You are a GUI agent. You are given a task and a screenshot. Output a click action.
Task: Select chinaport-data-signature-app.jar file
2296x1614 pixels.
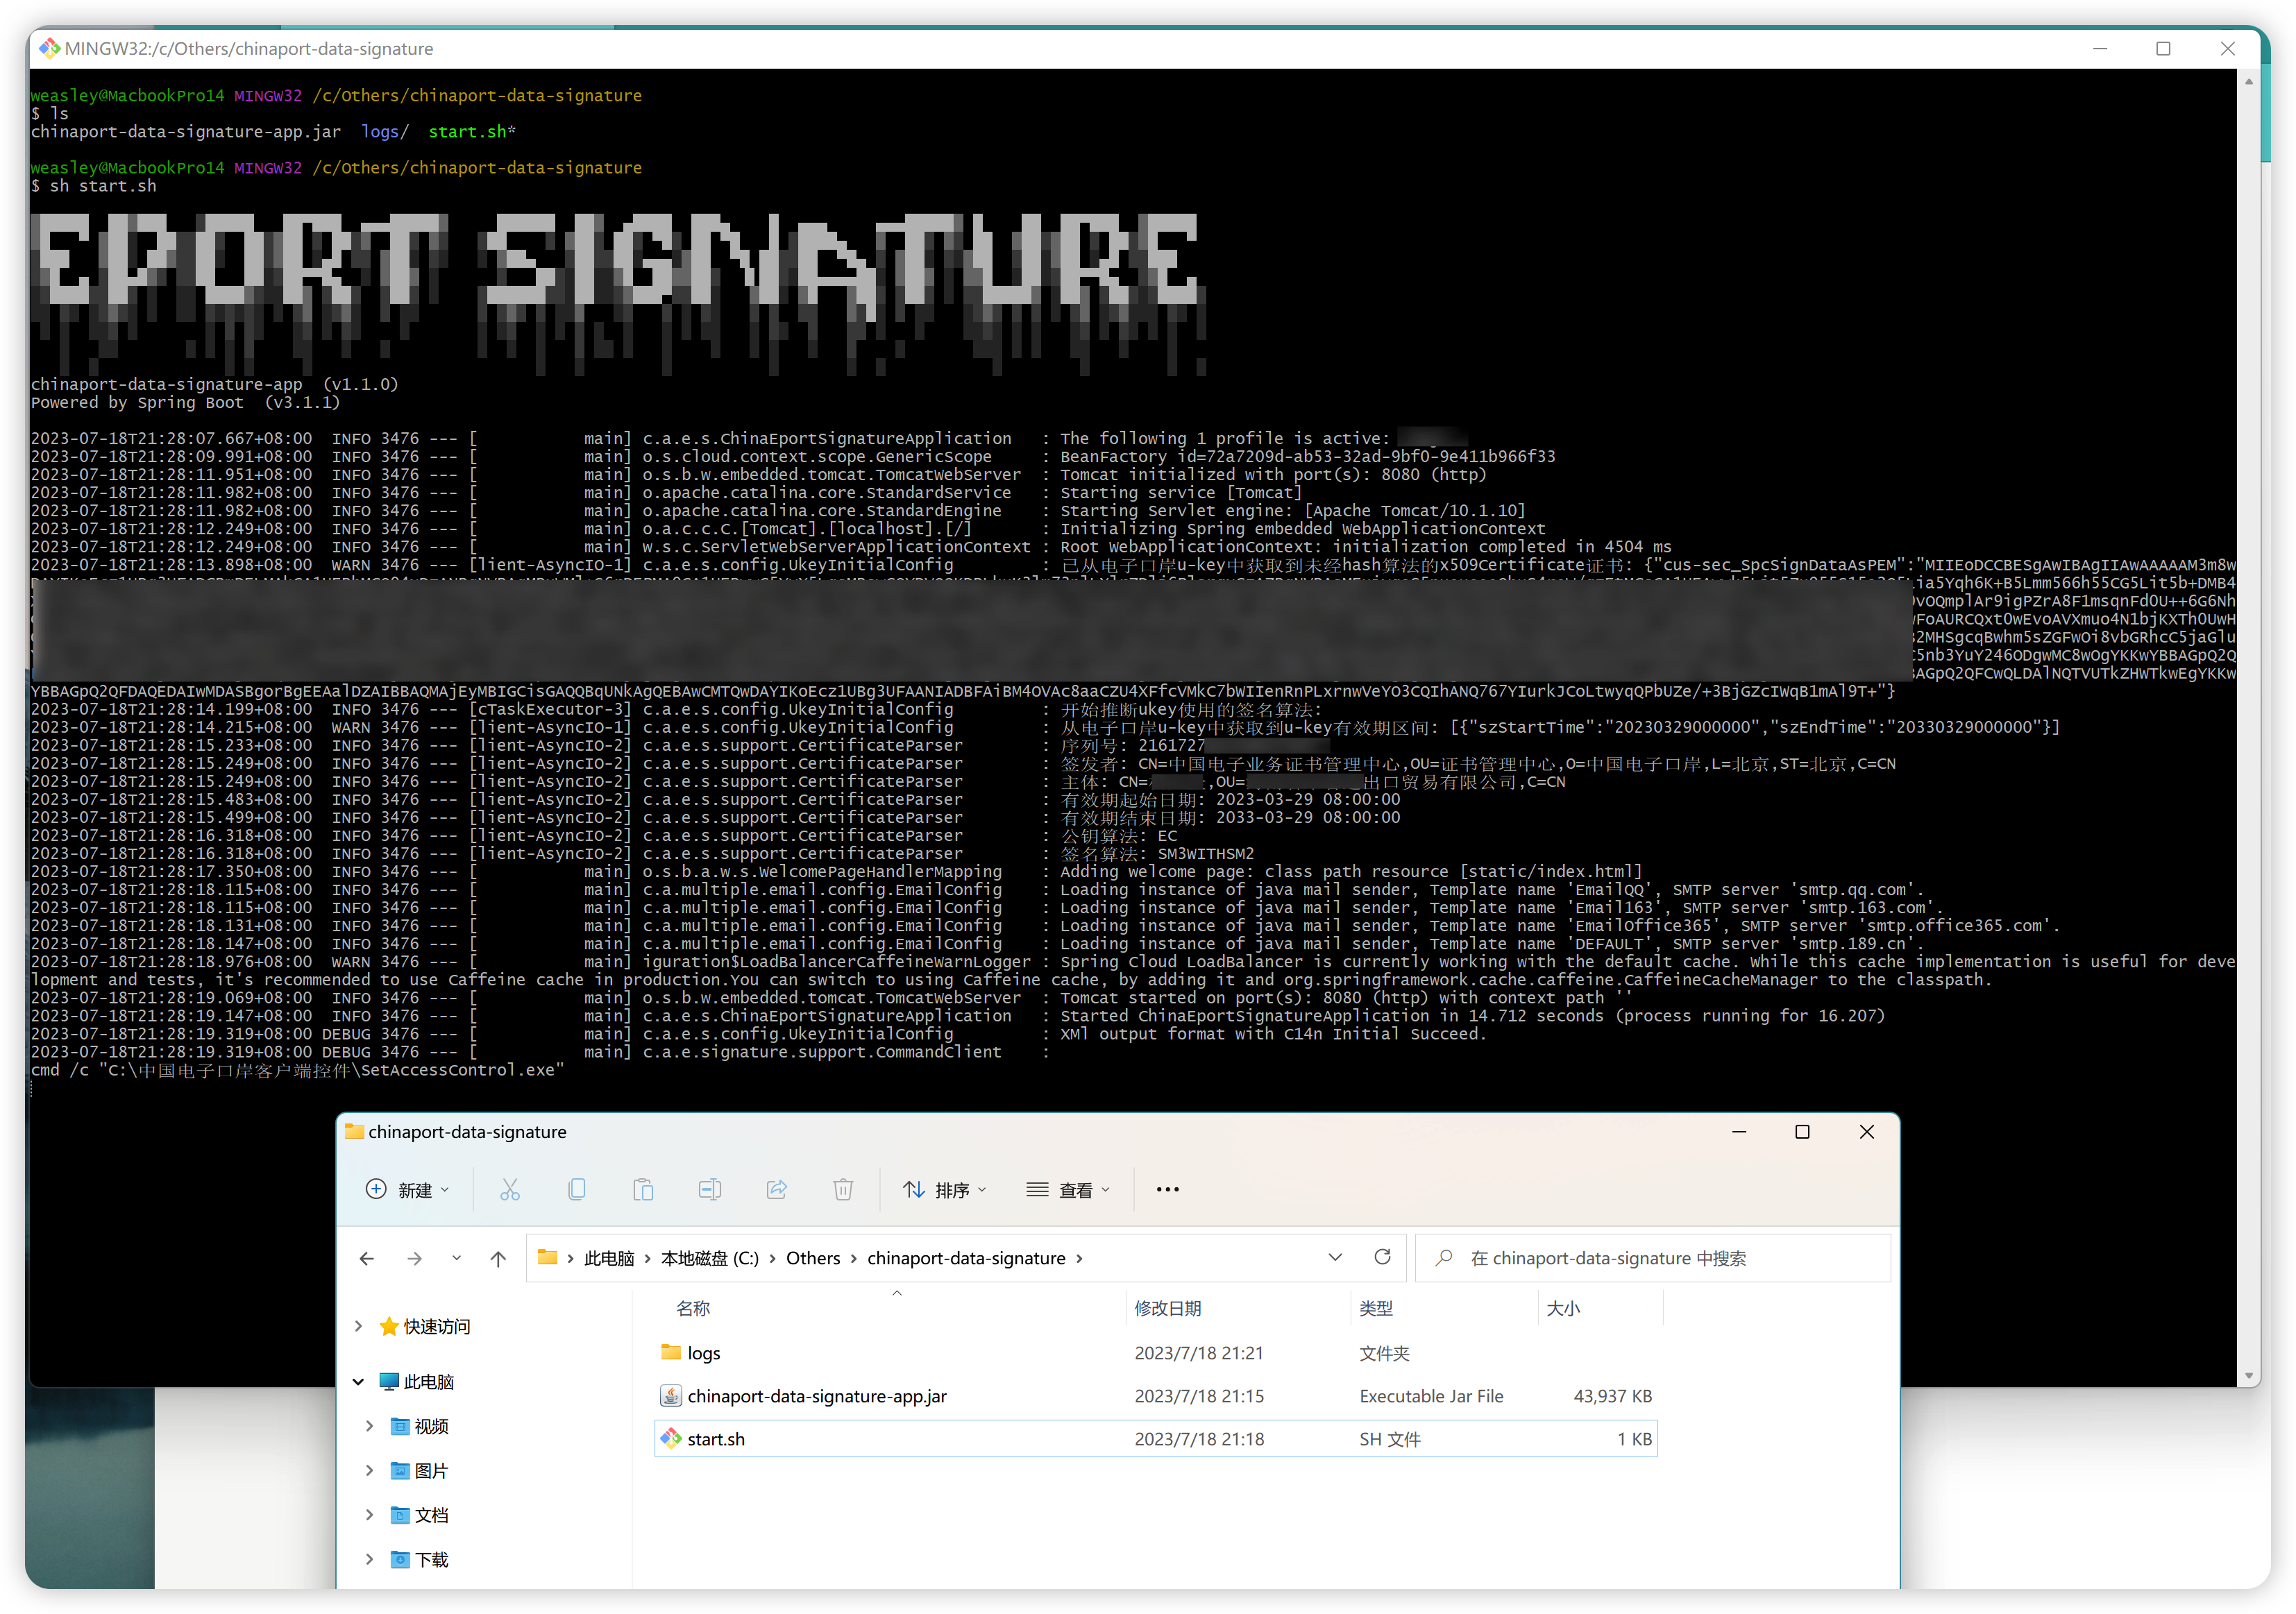pyautogui.click(x=816, y=1396)
